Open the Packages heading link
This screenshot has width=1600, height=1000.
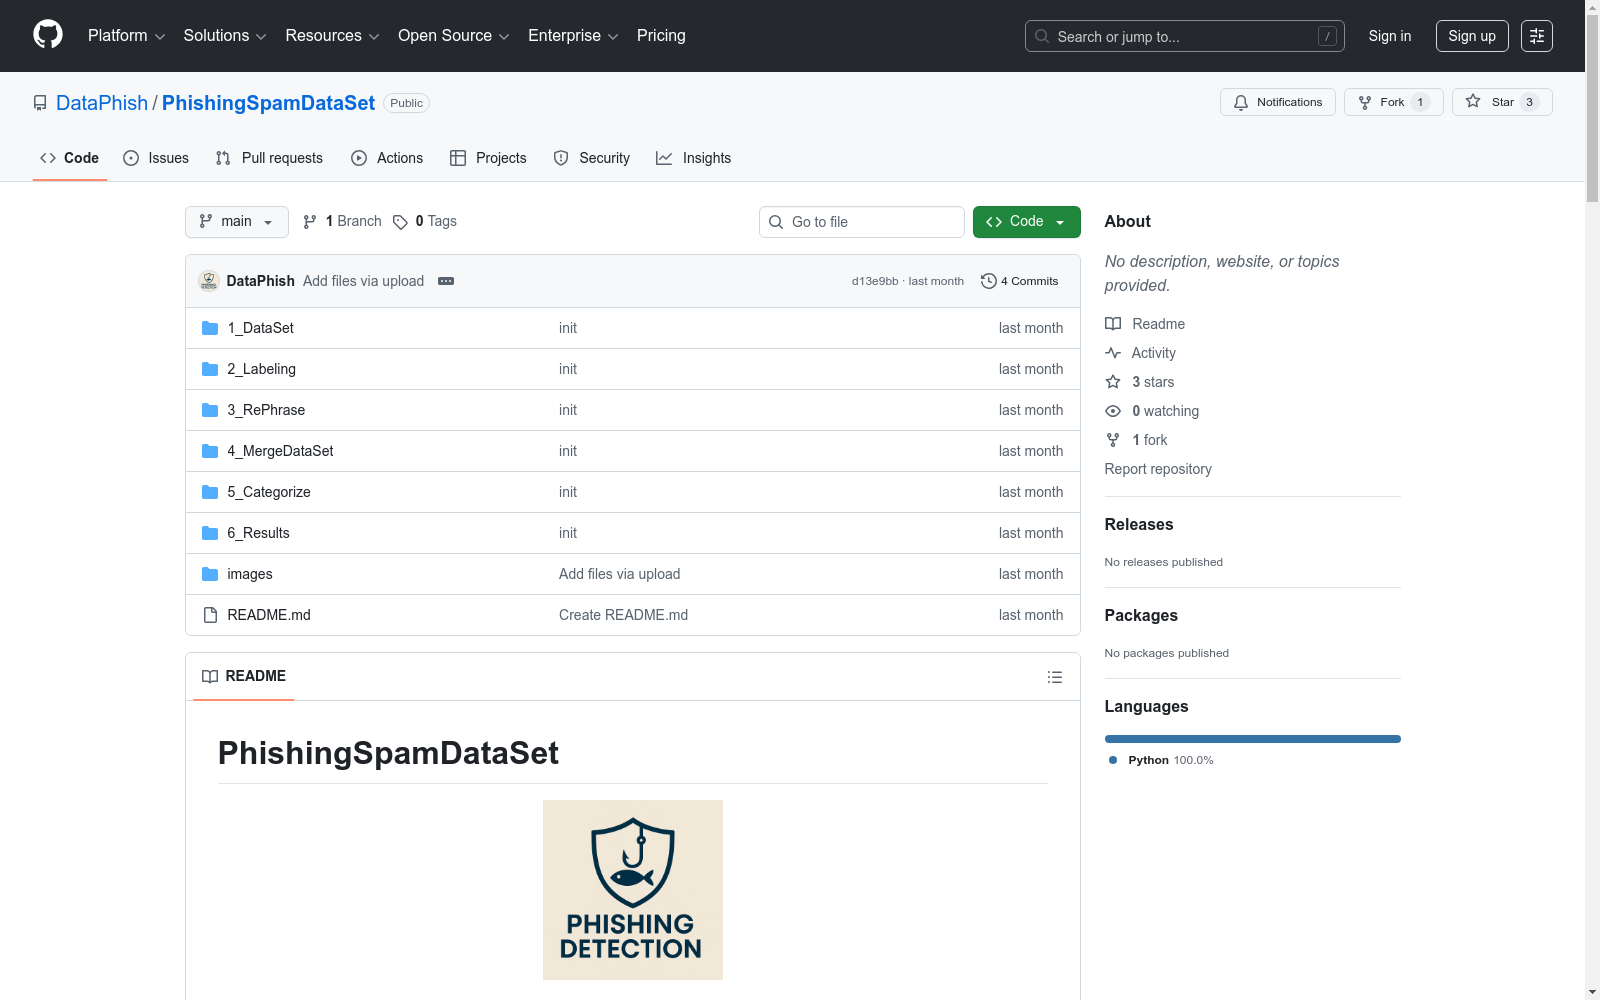[1141, 615]
